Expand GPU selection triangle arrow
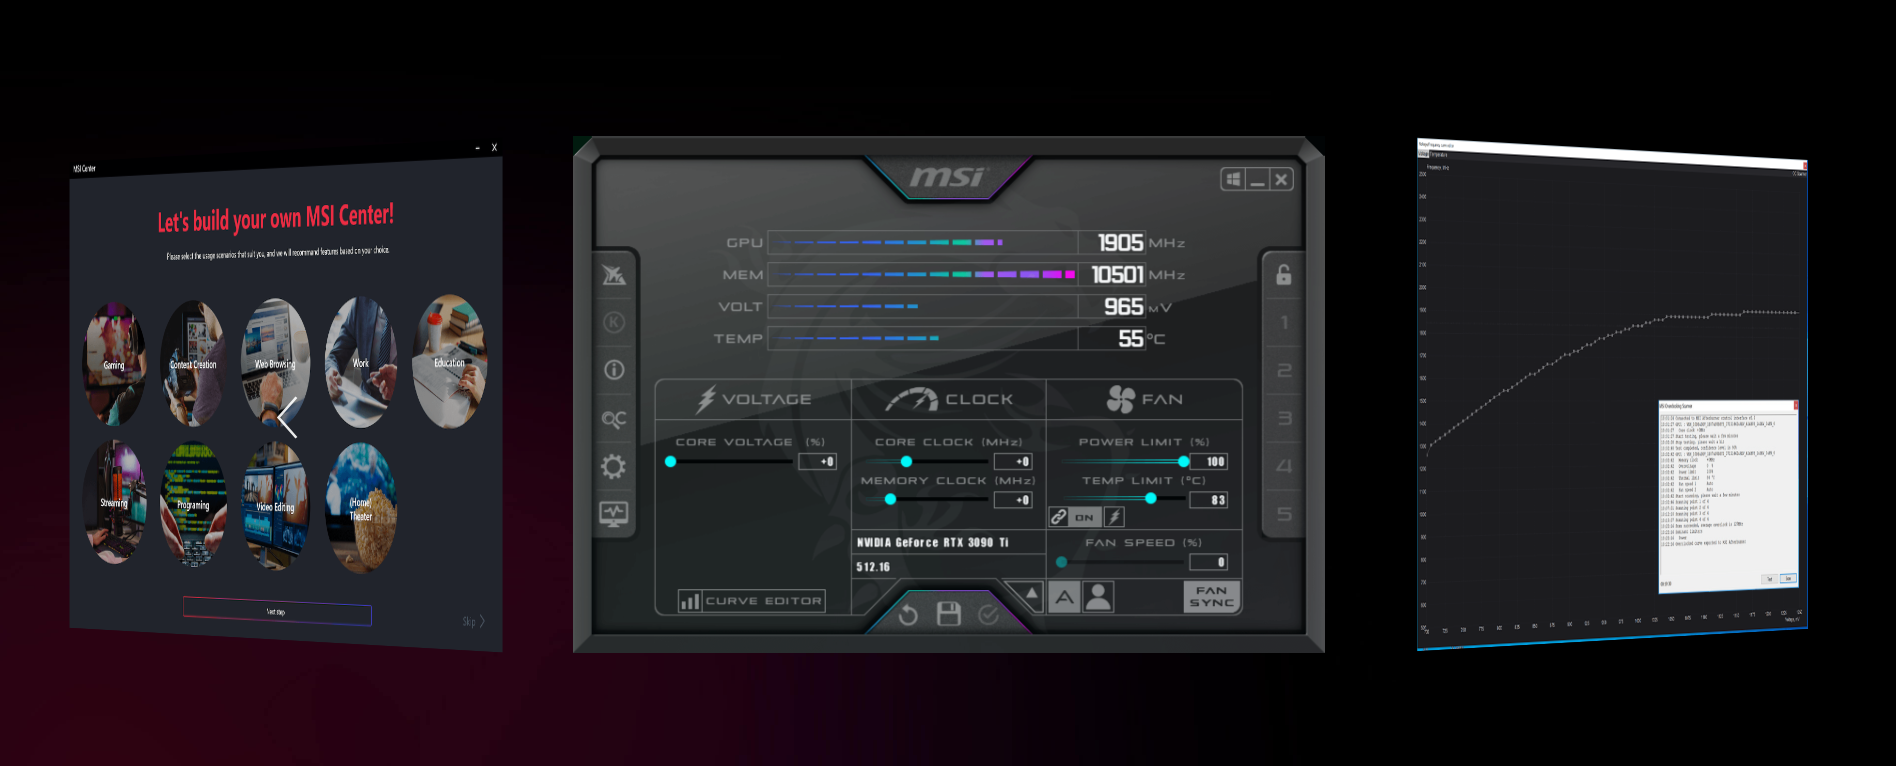Viewport: 1896px width, 766px height. pyautogui.click(x=1030, y=595)
